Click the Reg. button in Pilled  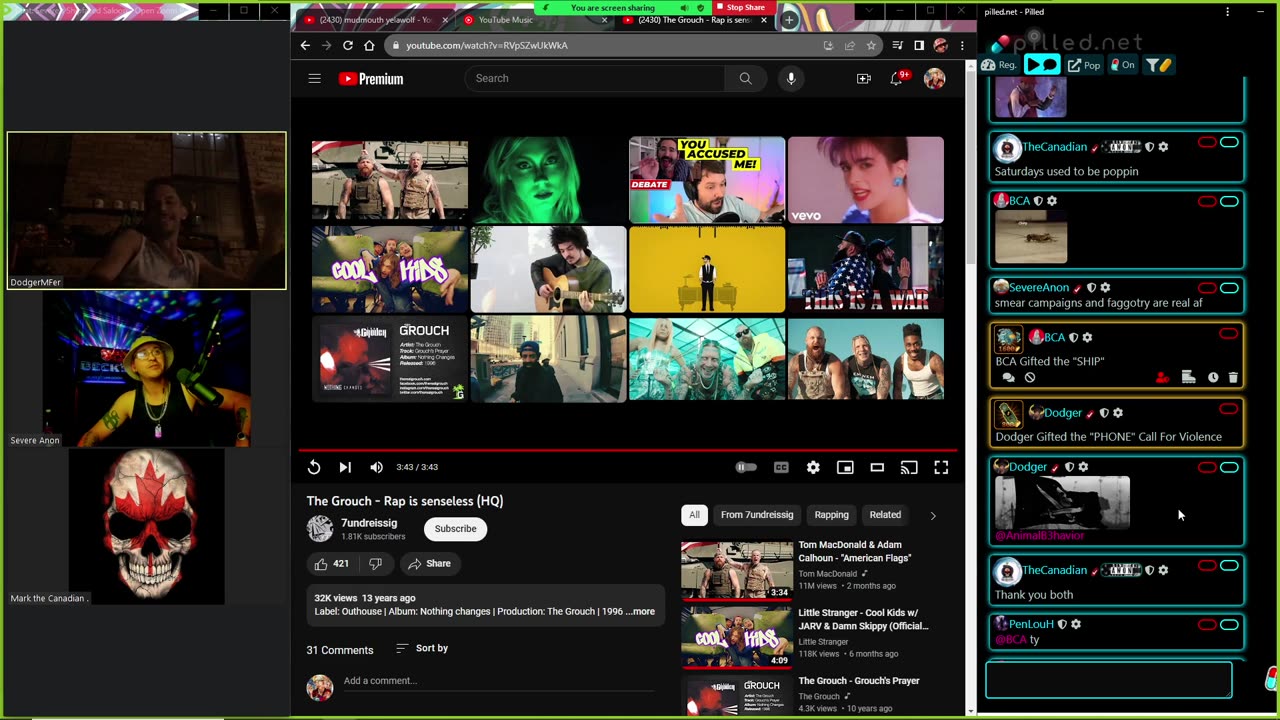[1000, 65]
